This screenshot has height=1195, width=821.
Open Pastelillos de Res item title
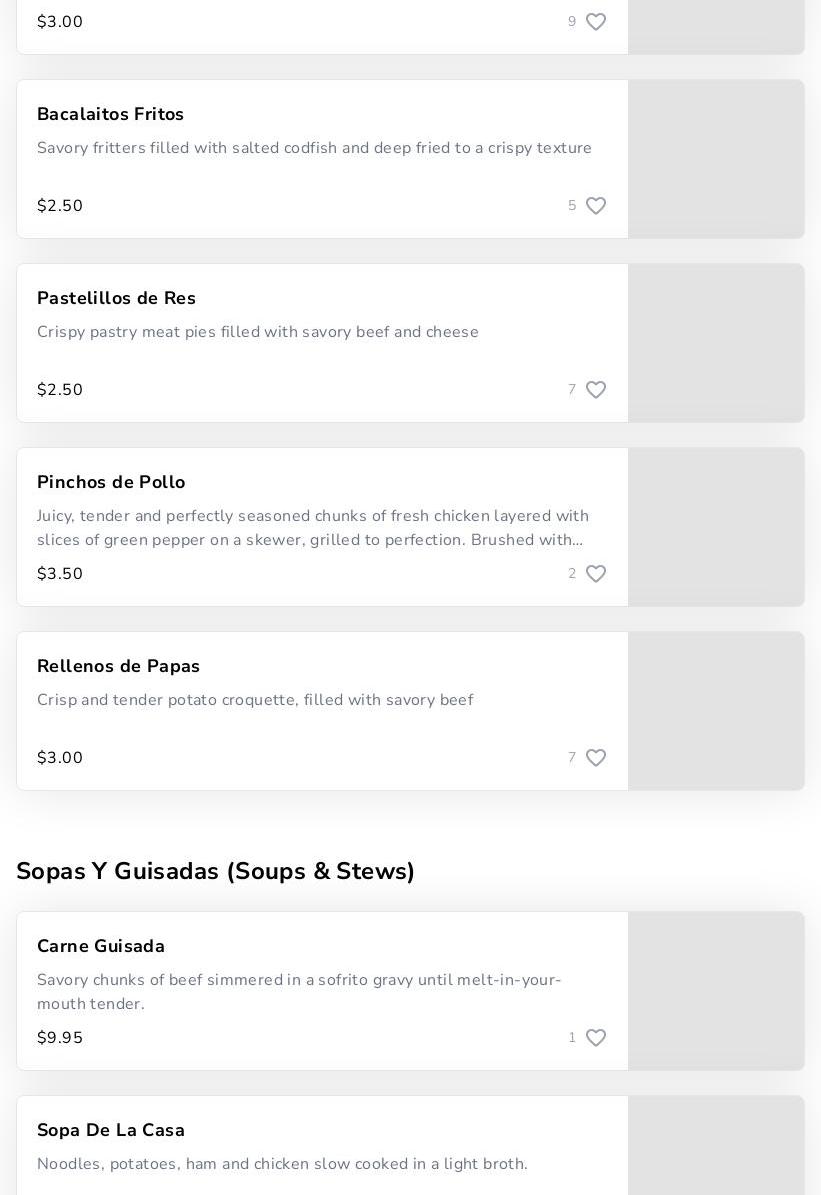(116, 299)
